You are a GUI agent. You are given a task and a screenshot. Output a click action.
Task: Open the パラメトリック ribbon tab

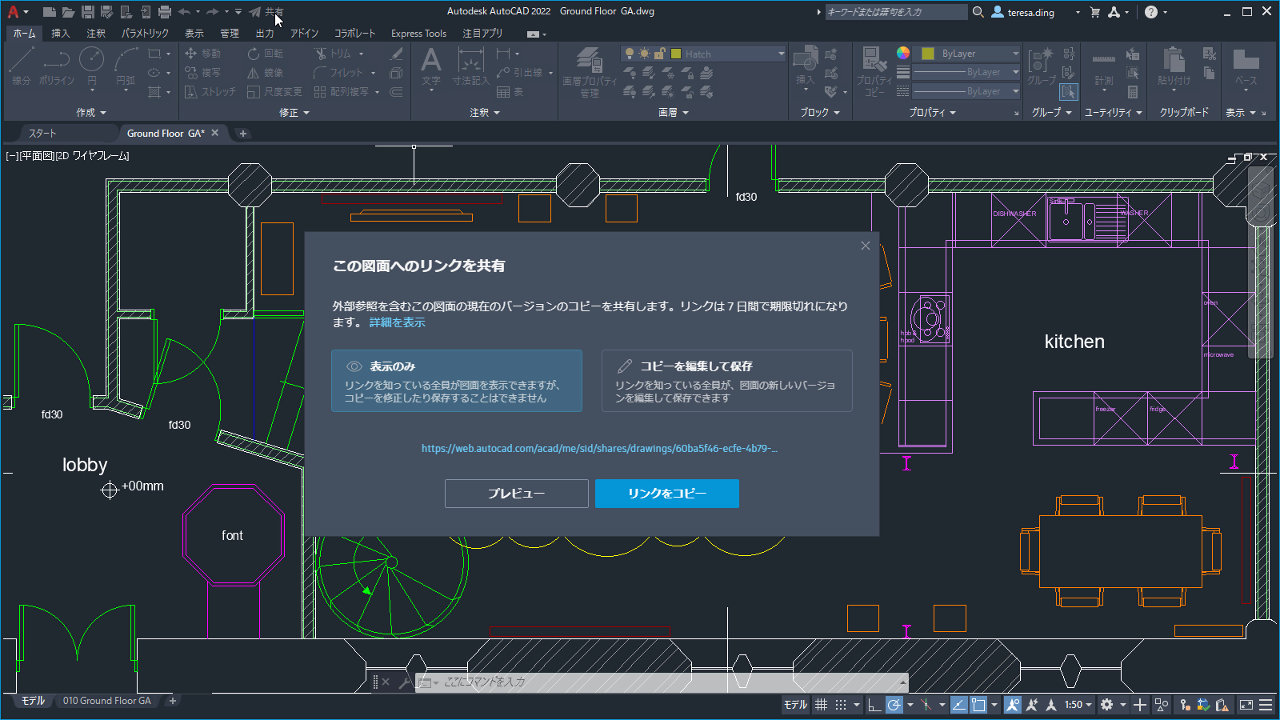tap(145, 34)
